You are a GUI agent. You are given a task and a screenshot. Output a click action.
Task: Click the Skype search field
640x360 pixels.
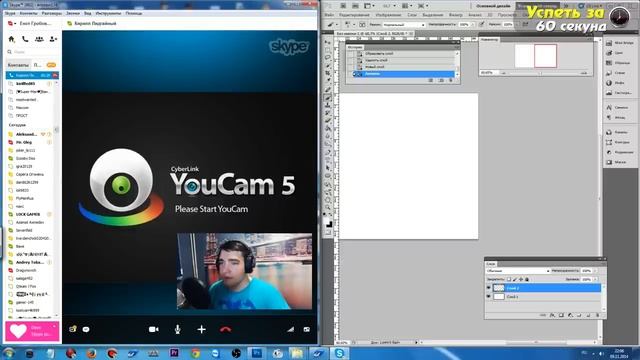pos(33,52)
